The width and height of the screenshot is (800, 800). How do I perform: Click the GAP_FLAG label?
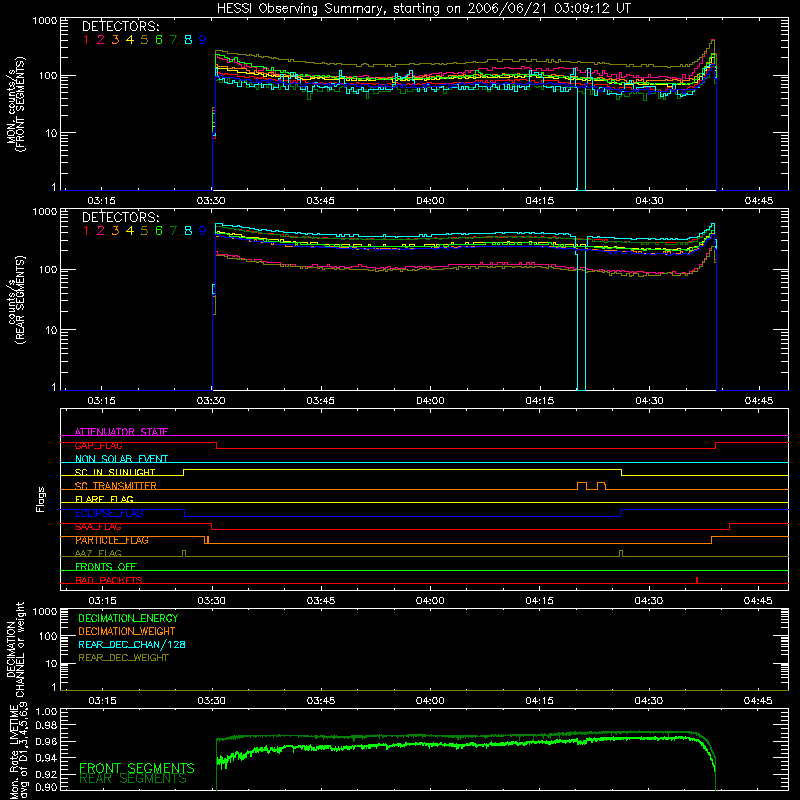[98, 445]
